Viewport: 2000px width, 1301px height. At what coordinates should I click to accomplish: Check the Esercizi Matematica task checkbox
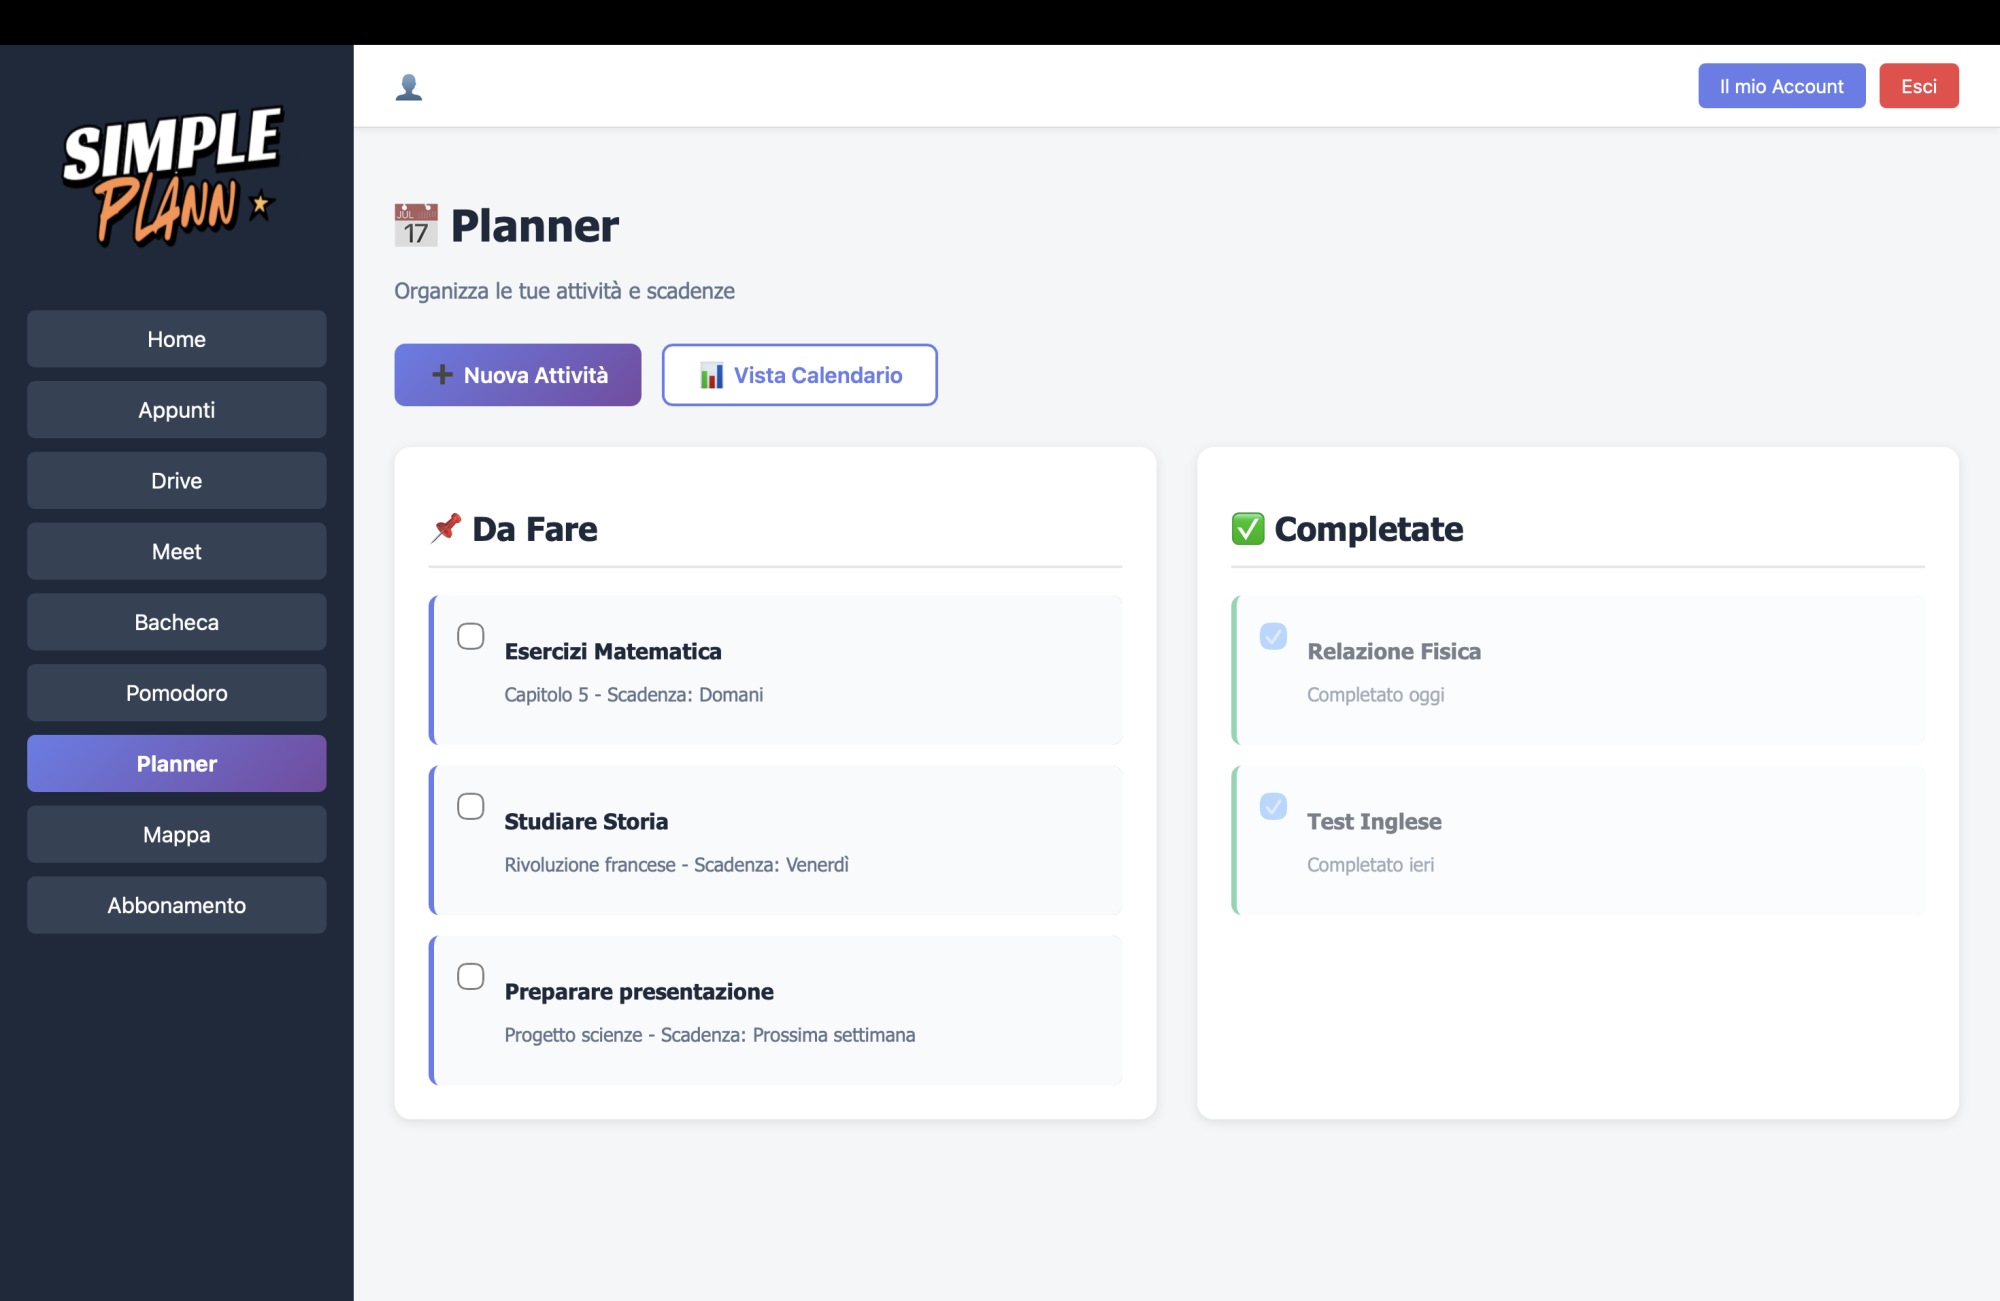[x=470, y=636]
